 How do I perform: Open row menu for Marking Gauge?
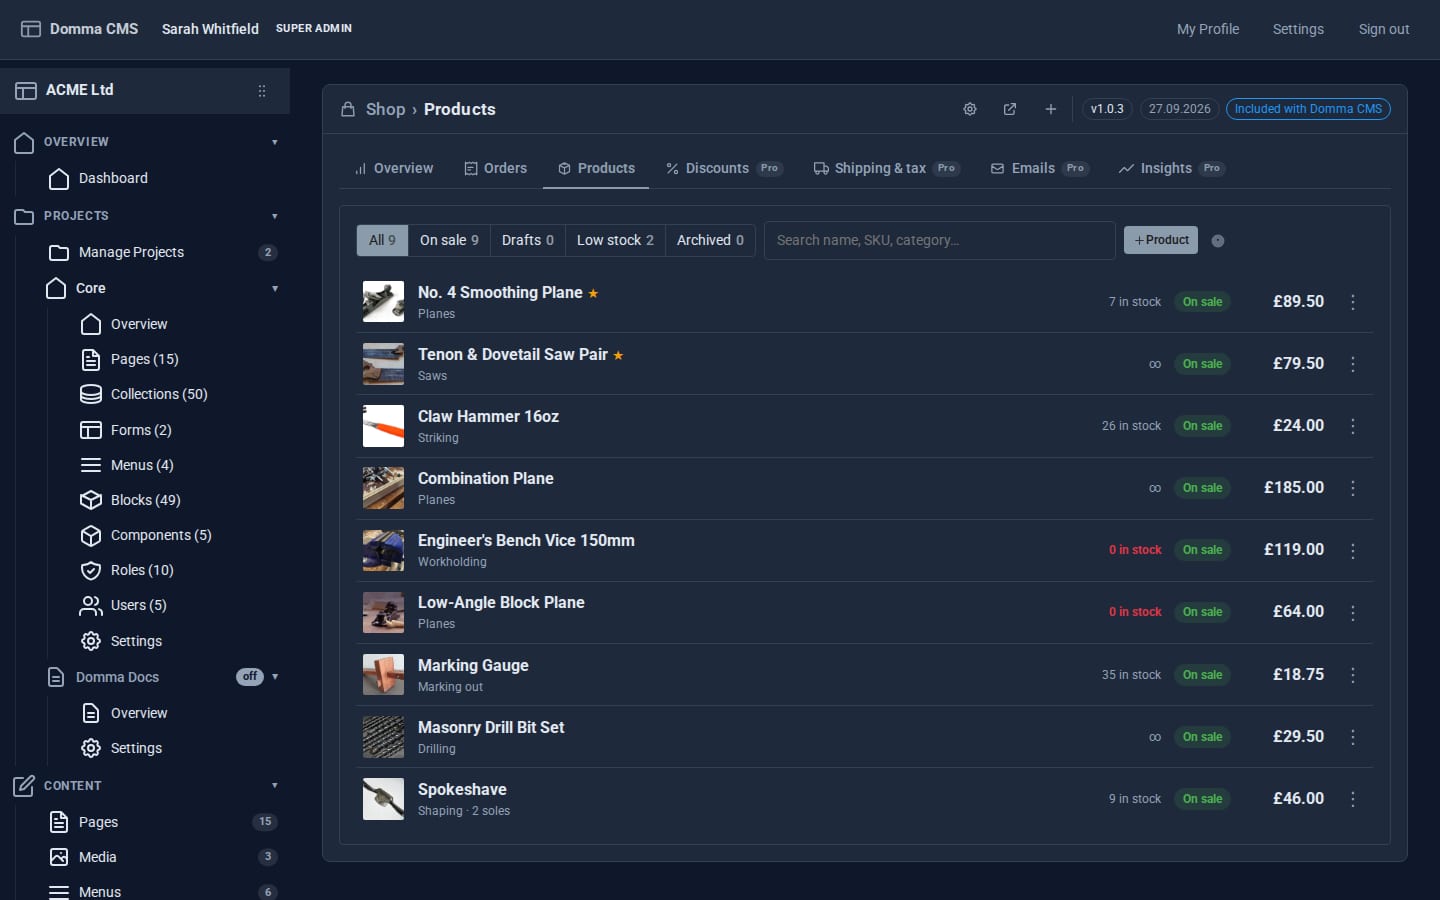[x=1353, y=675]
